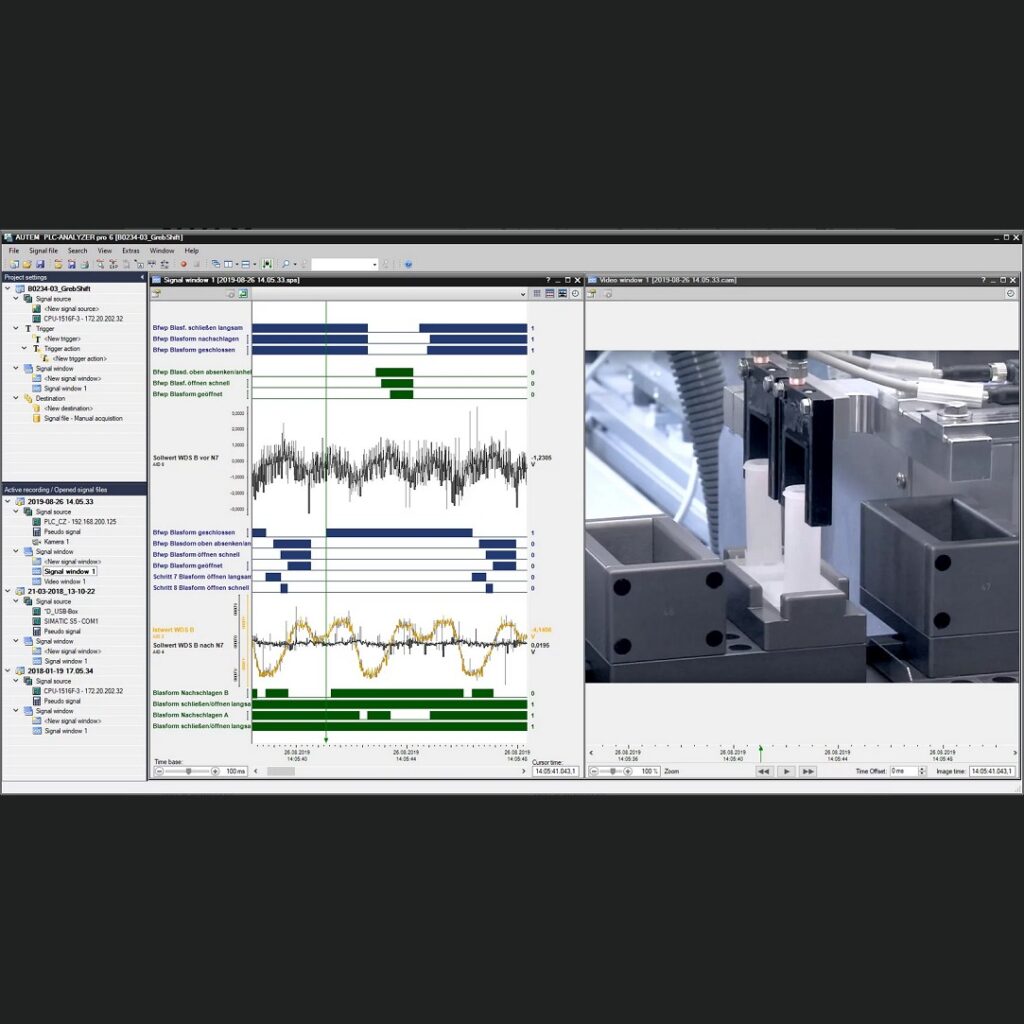Click the Open project folder icon
Image resolution: width=1024 pixels, height=1024 pixels.
(27, 264)
